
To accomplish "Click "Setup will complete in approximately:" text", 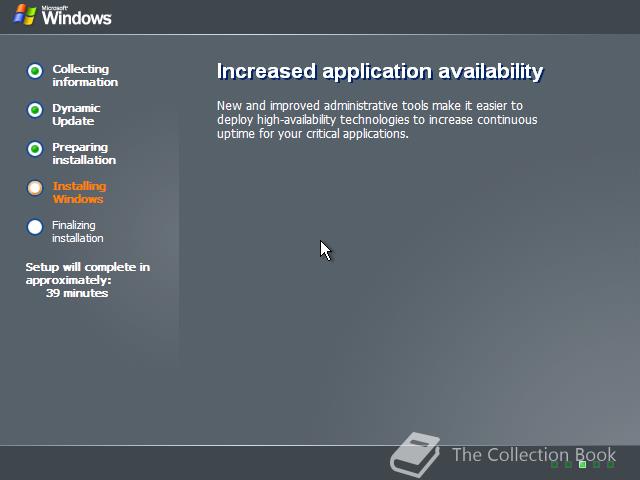I will tap(88, 273).
